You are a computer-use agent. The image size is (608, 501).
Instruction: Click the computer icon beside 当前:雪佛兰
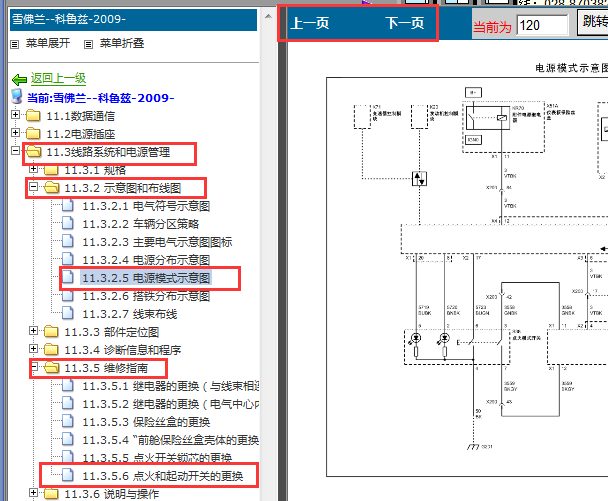point(17,97)
